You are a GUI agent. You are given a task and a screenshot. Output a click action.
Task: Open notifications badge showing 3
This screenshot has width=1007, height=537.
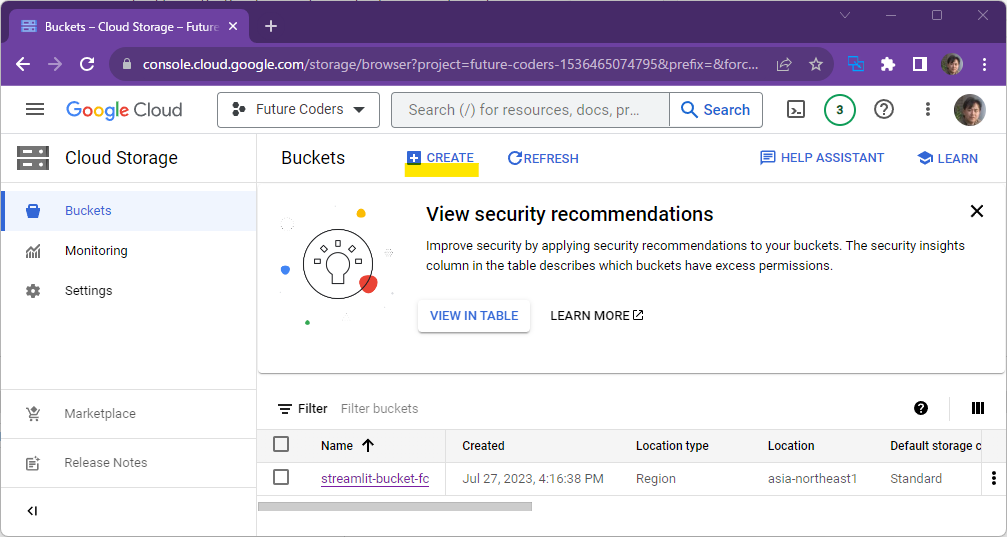click(x=839, y=110)
